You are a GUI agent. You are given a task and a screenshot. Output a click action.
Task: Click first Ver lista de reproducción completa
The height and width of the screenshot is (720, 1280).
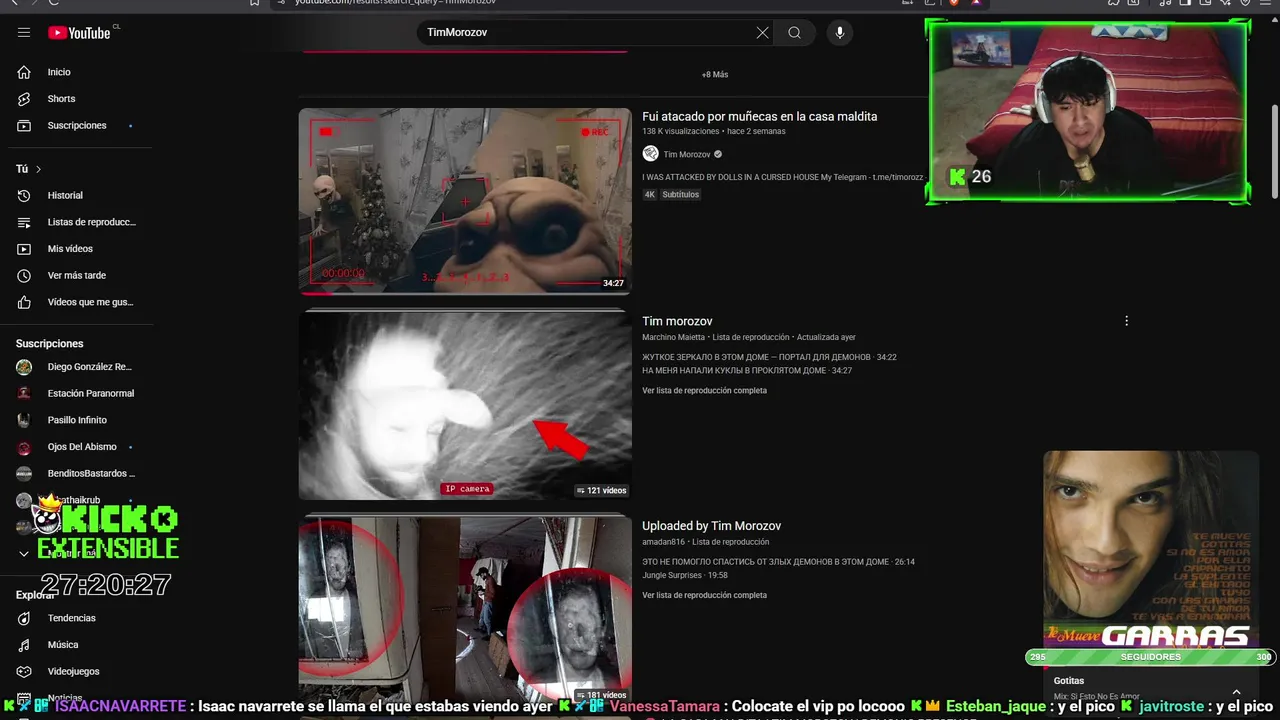704,391
